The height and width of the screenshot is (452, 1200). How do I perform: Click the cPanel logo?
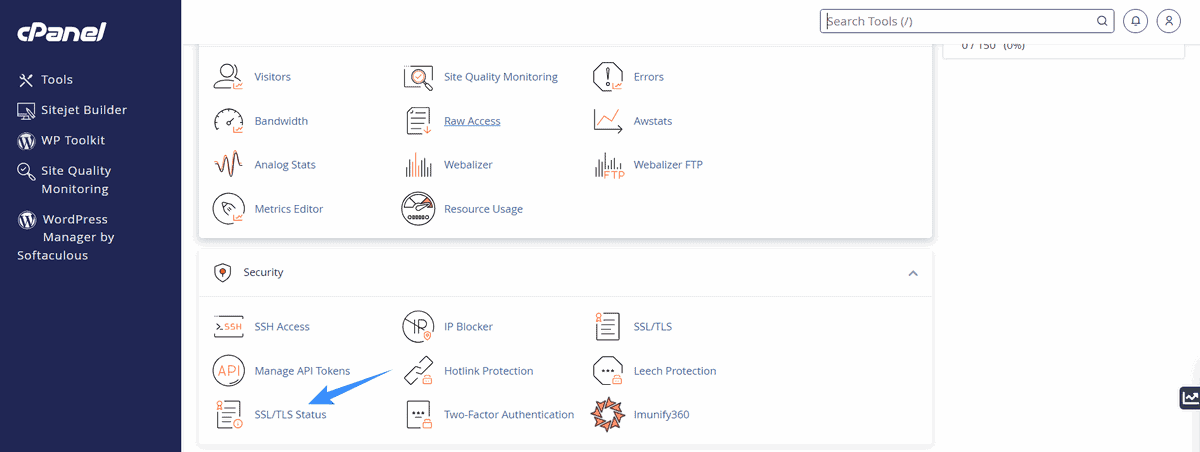tap(61, 32)
